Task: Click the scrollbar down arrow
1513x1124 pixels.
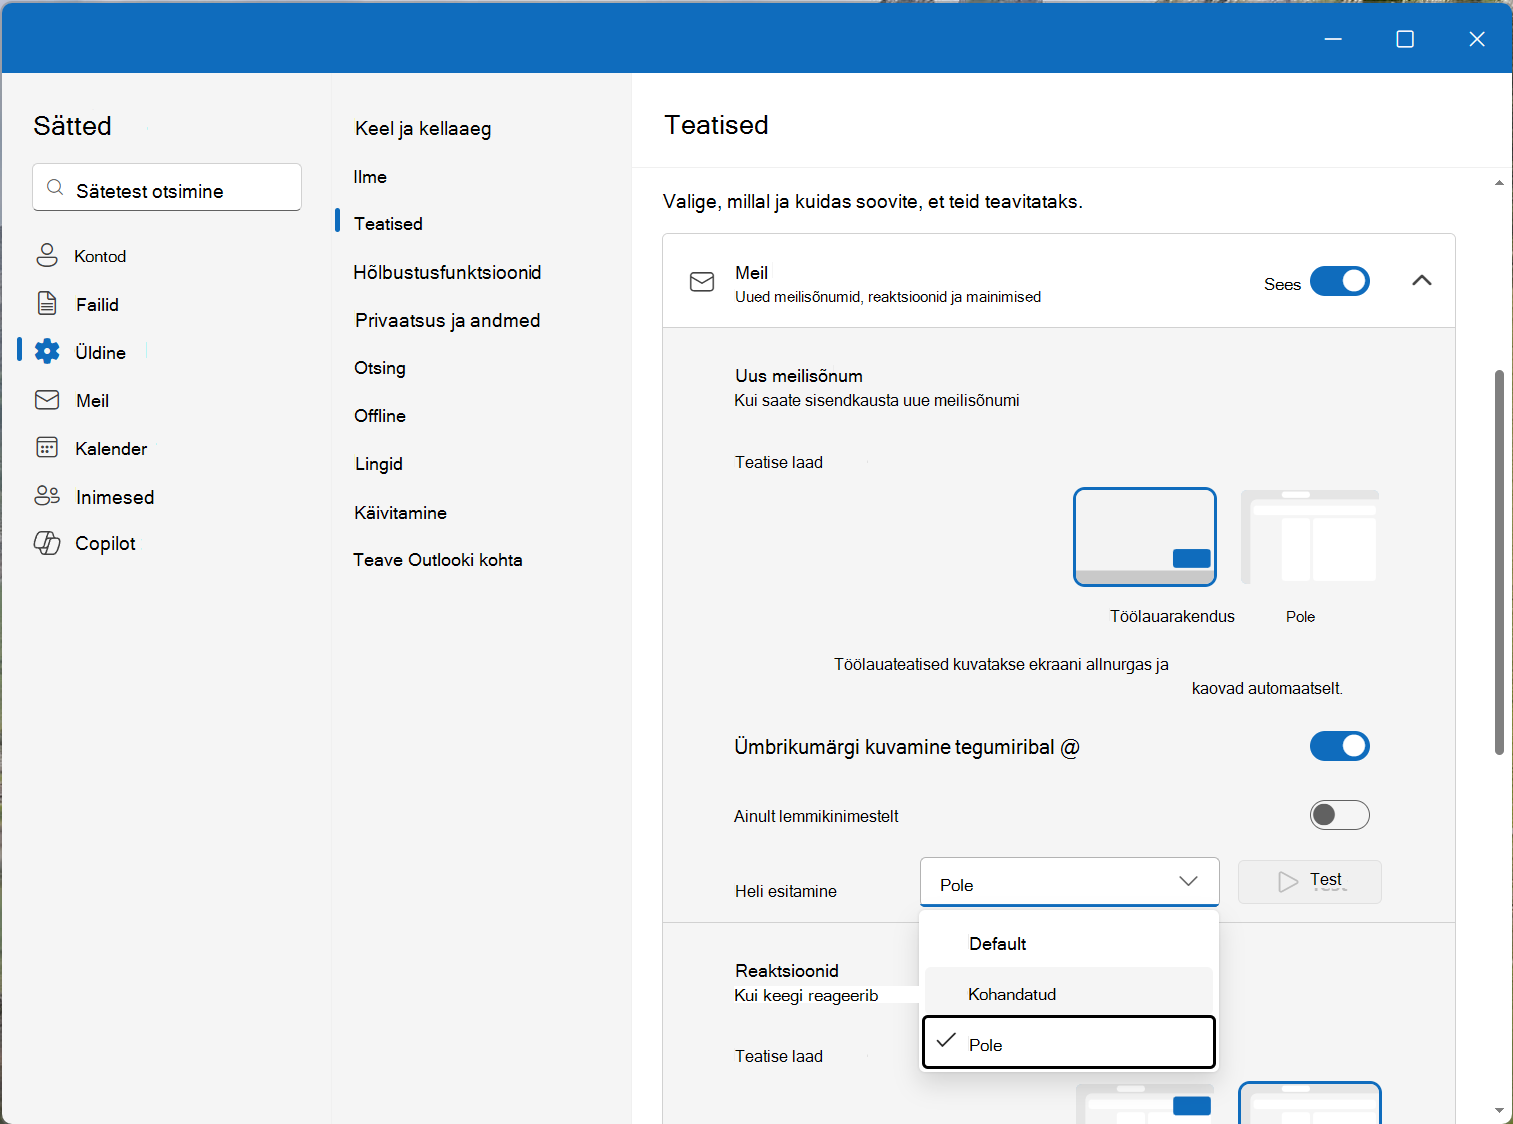Action: (x=1499, y=1110)
